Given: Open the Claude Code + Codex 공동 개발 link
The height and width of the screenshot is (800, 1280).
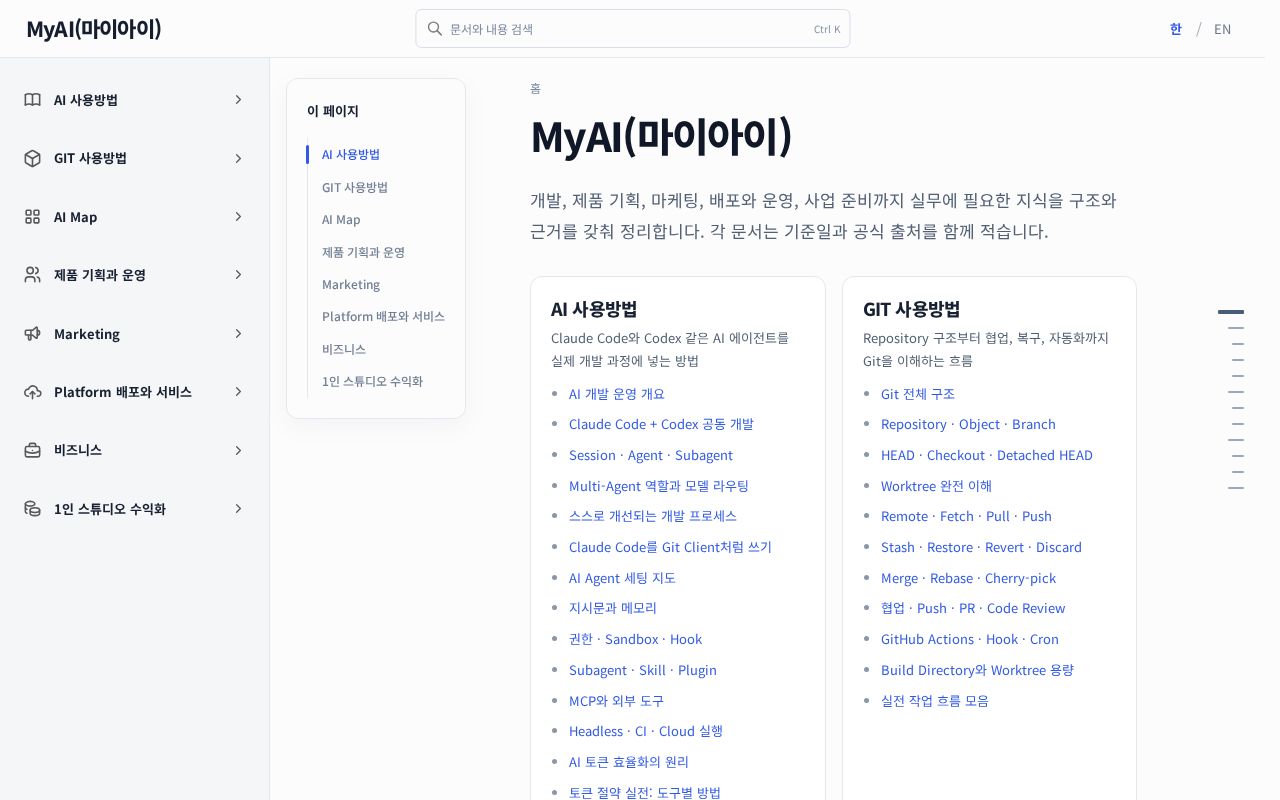Looking at the screenshot, I should click(x=661, y=424).
